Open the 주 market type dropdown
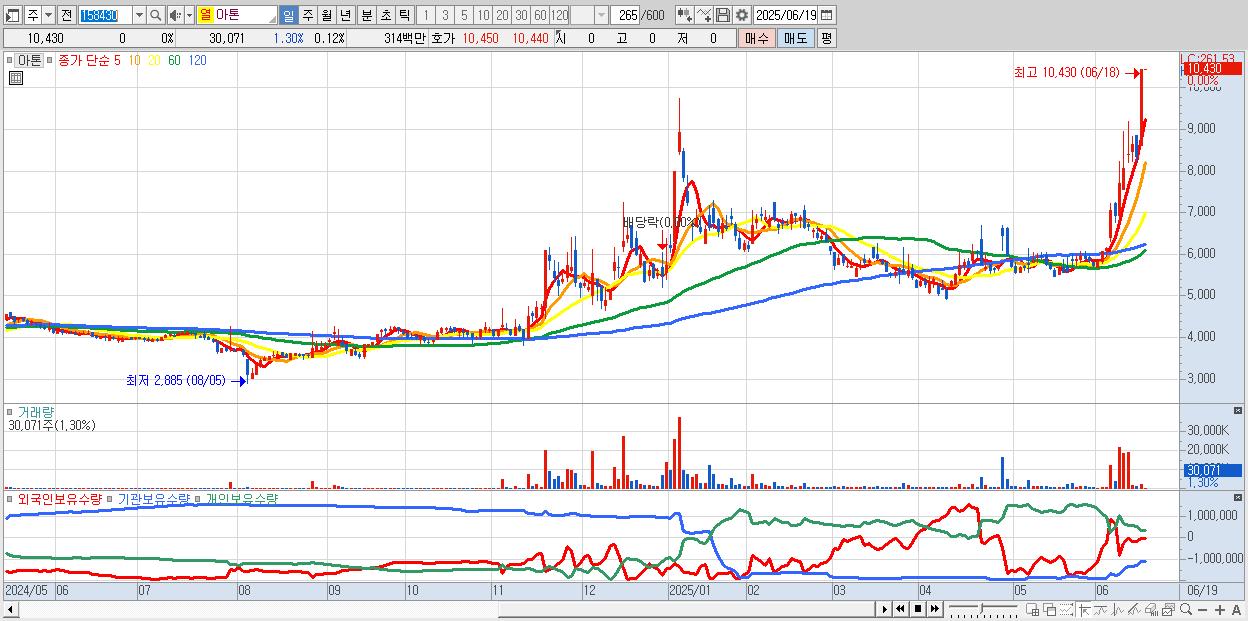This screenshot has height=621, width=1248. click(47, 15)
